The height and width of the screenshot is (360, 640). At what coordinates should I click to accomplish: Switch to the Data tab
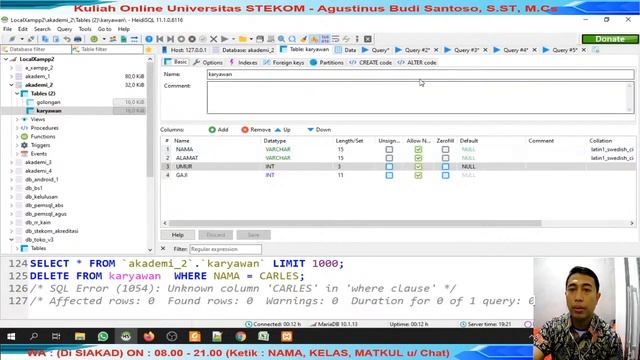tap(346, 50)
